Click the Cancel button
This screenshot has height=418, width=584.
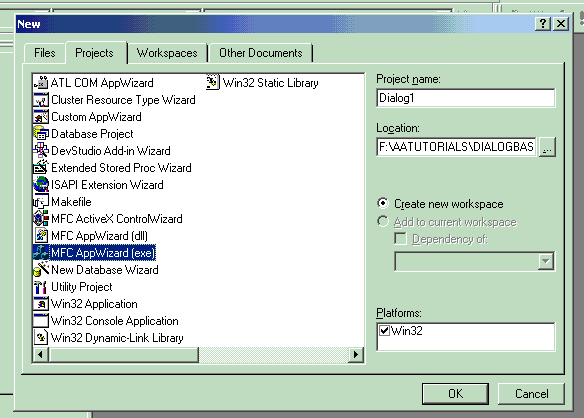[531, 394]
